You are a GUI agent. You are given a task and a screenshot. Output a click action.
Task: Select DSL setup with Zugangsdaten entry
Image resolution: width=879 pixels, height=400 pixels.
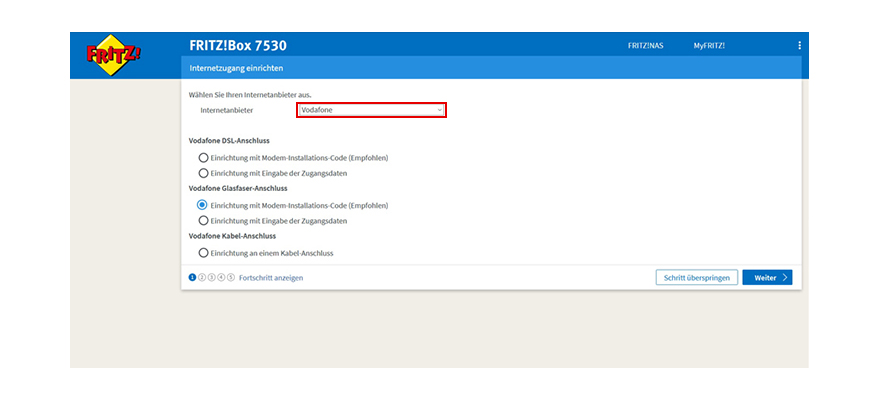(x=204, y=172)
